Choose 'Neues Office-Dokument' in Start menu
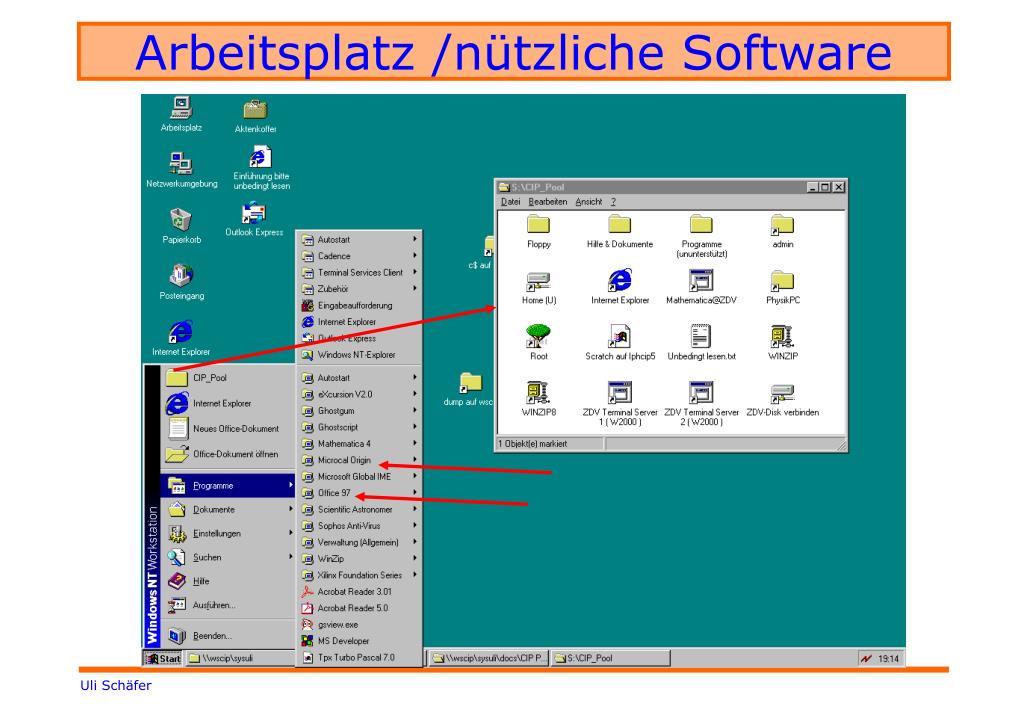The width and height of the screenshot is (1024, 709). point(227,428)
